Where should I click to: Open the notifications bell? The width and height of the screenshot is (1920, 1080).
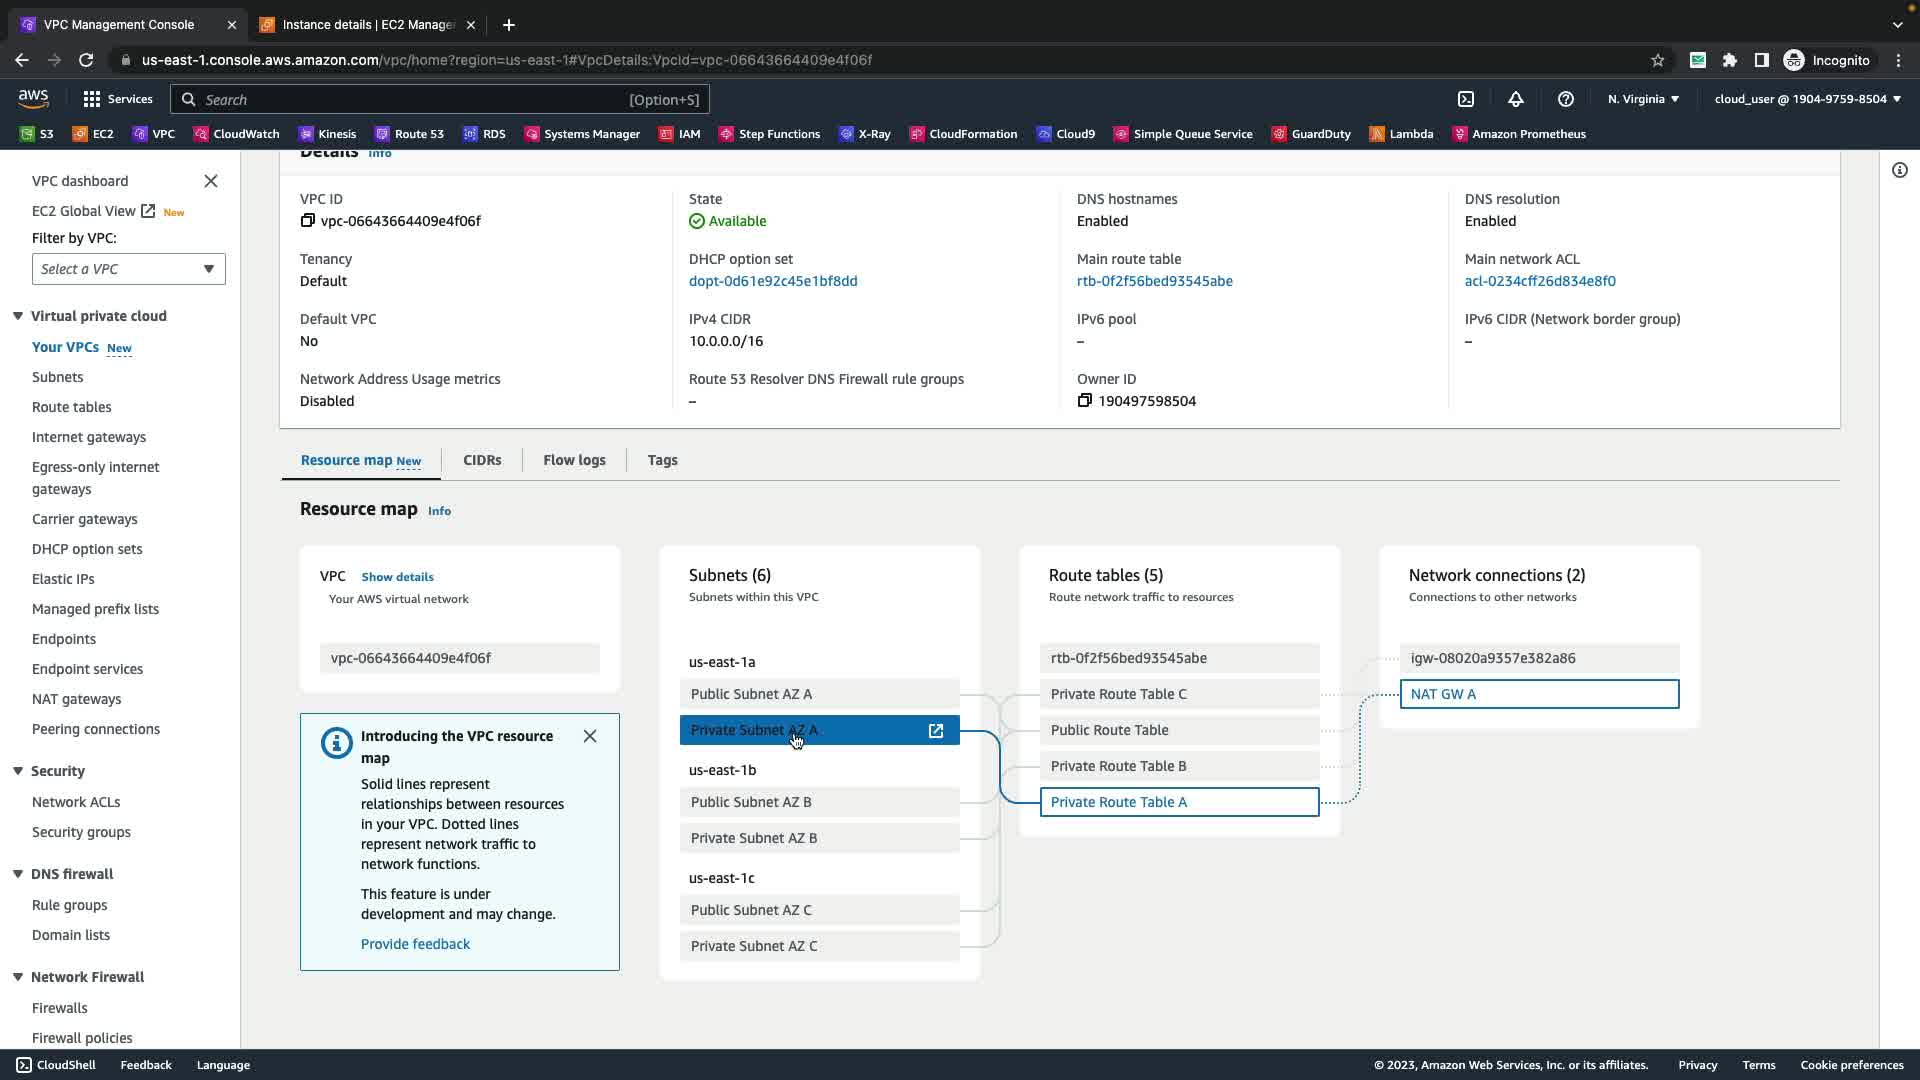click(x=1516, y=99)
